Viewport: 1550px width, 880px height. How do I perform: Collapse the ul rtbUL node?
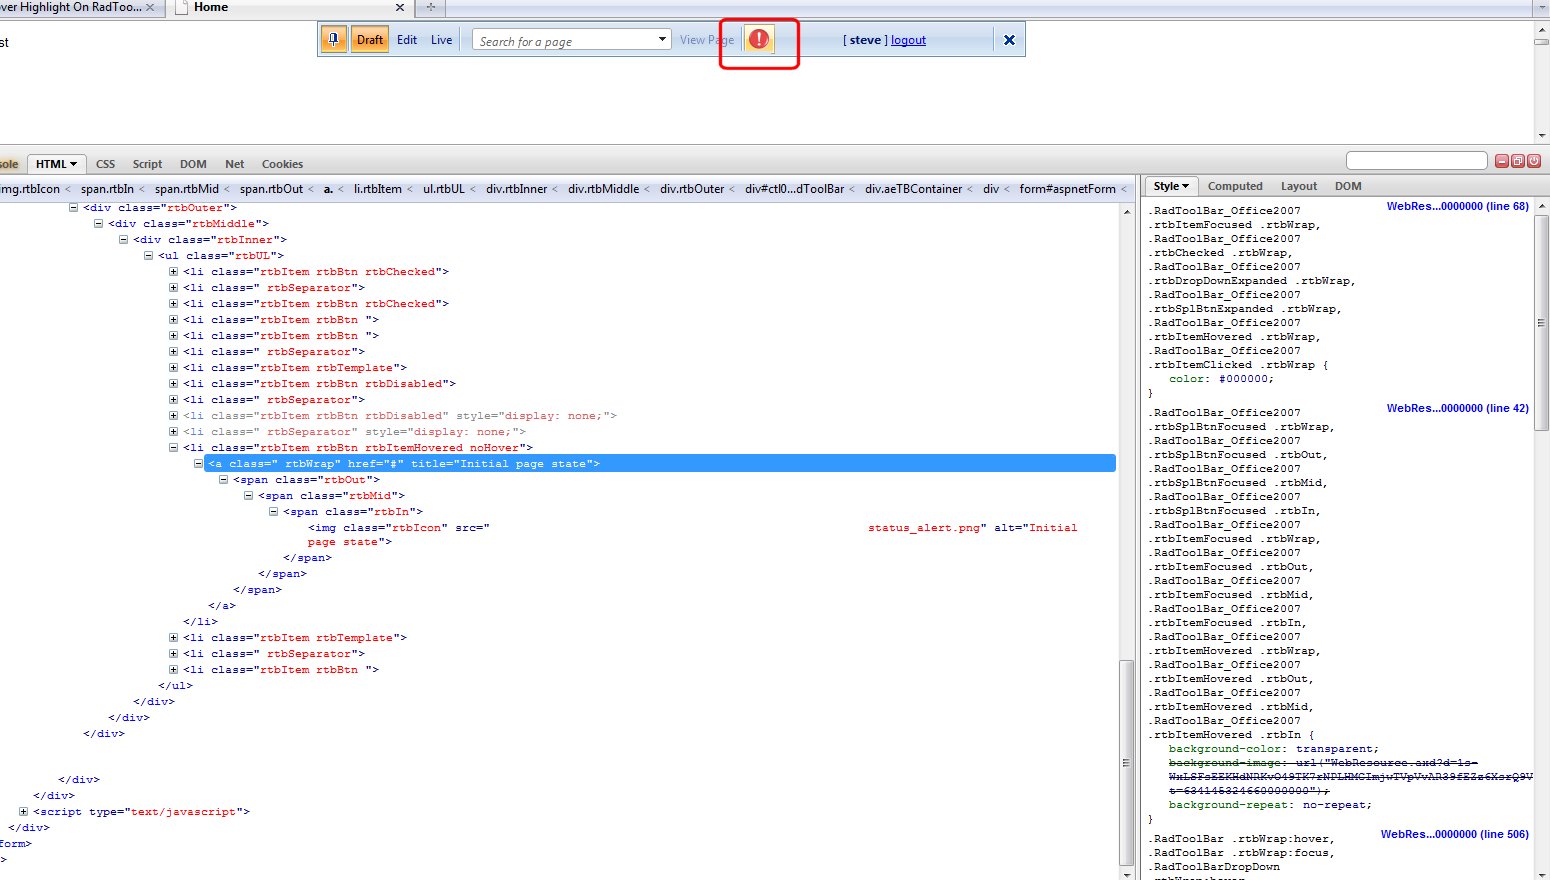(148, 256)
